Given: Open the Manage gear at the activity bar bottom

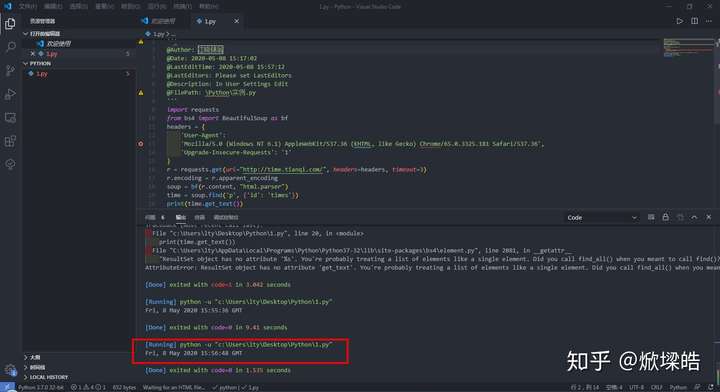Looking at the screenshot, I should (x=10, y=370).
